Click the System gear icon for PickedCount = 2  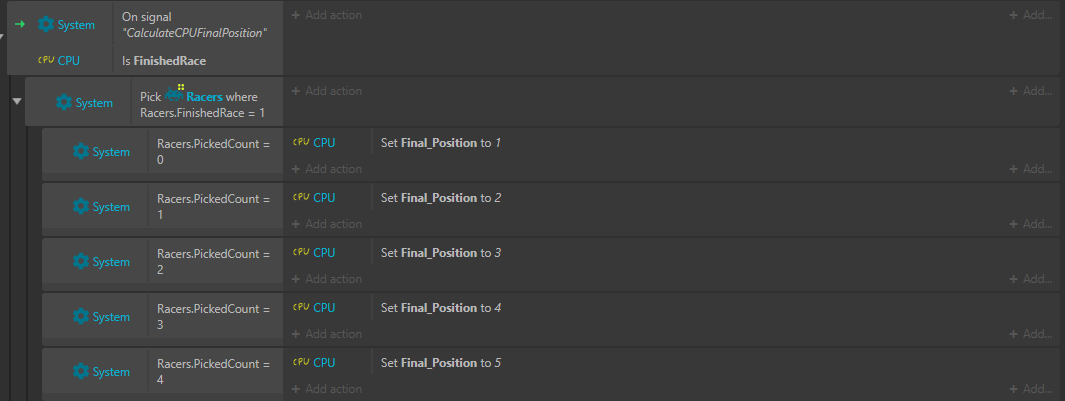tap(81, 262)
